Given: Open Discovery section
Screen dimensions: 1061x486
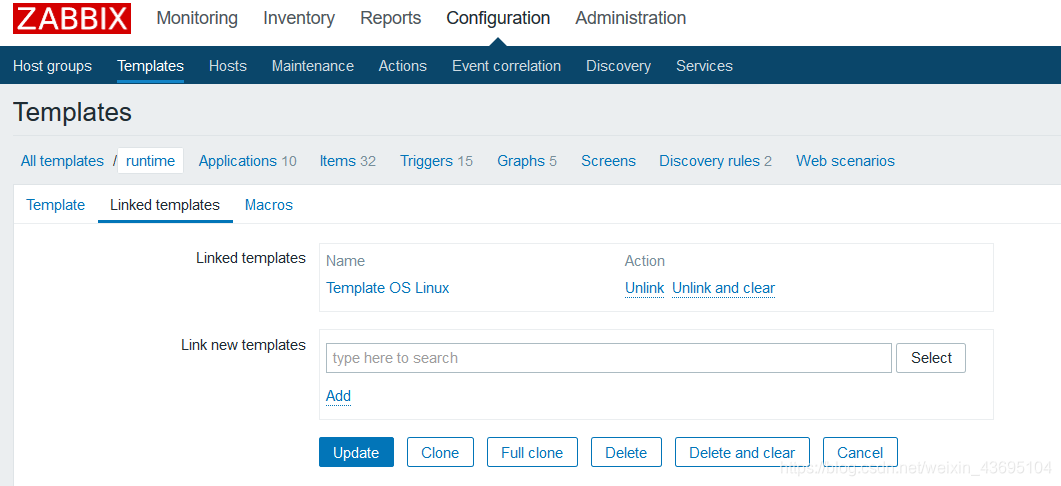Looking at the screenshot, I should coord(618,66).
